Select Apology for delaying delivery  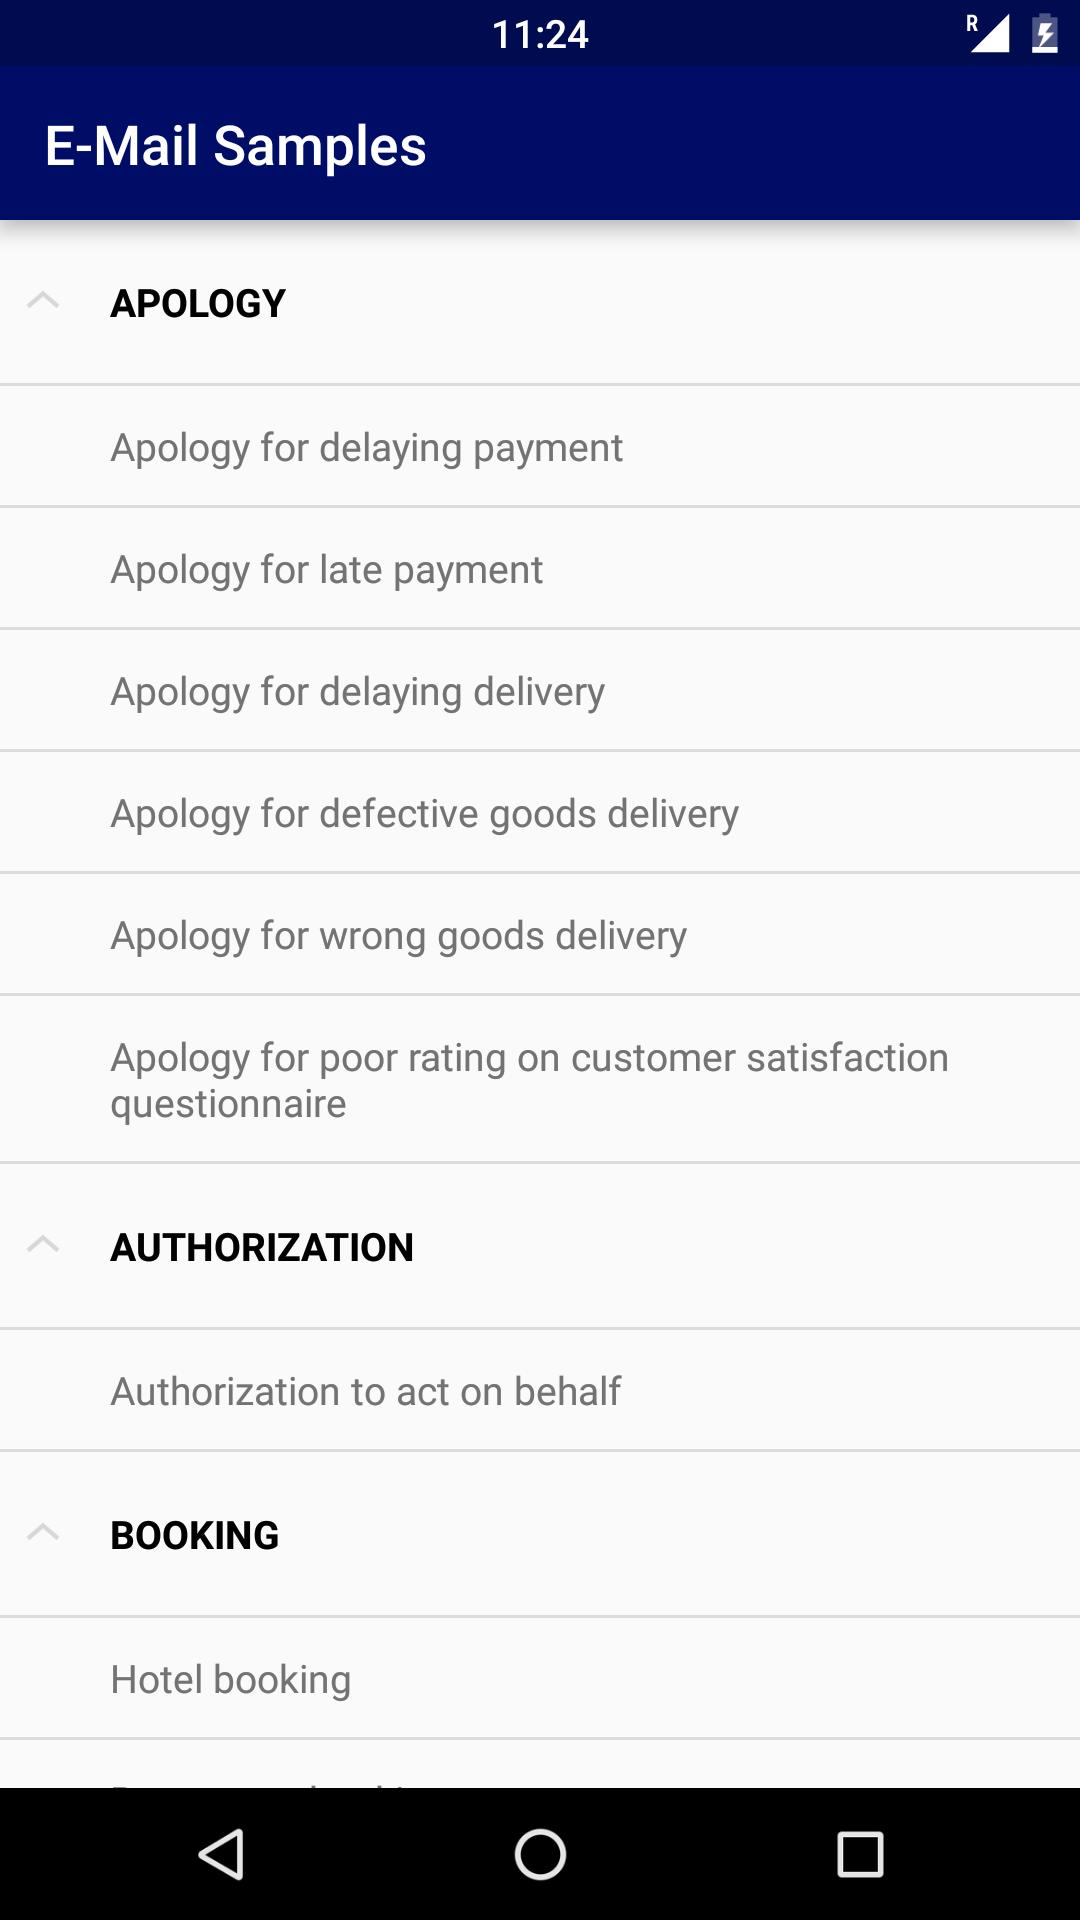357,692
